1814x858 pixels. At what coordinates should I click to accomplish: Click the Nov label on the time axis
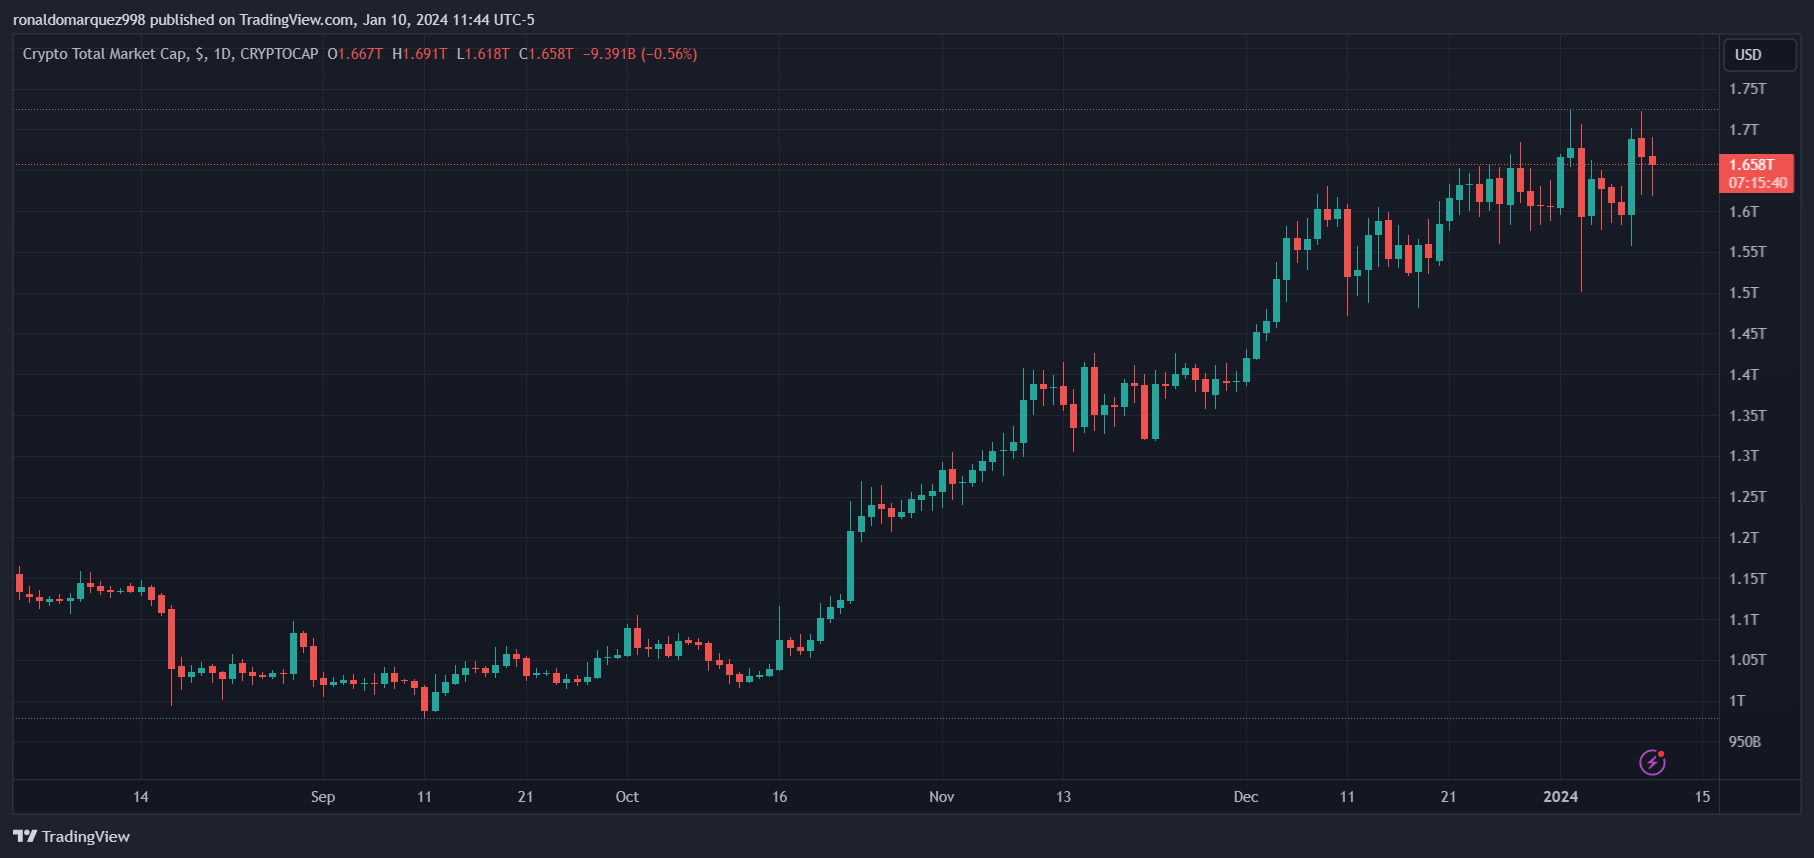point(942,797)
